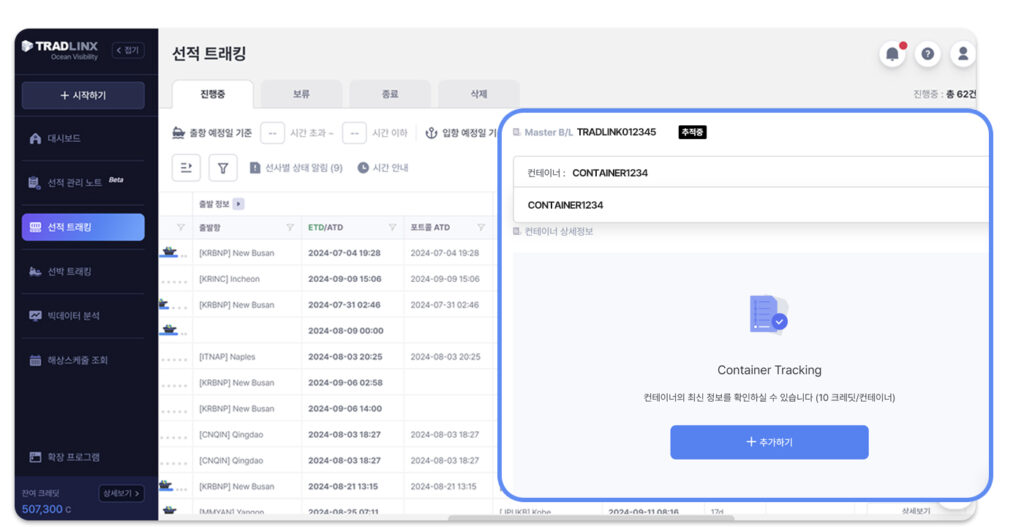Image resolution: width=1024 pixels, height=527 pixels.
Task: Open filter on 출발항 column header
Action: (290, 227)
